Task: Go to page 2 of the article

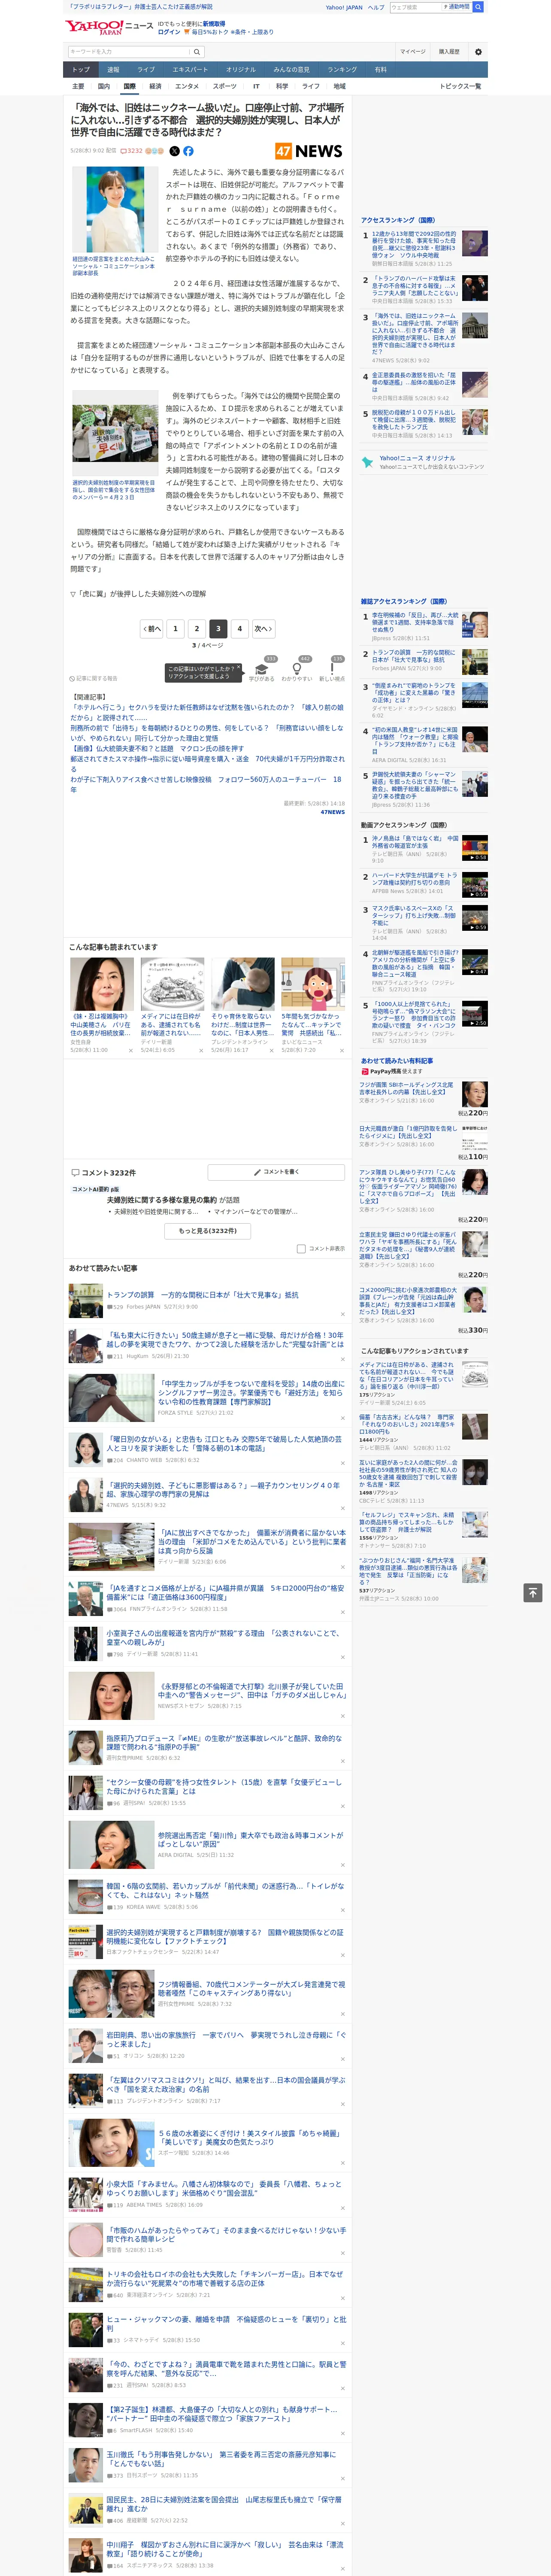Action: 197,629
